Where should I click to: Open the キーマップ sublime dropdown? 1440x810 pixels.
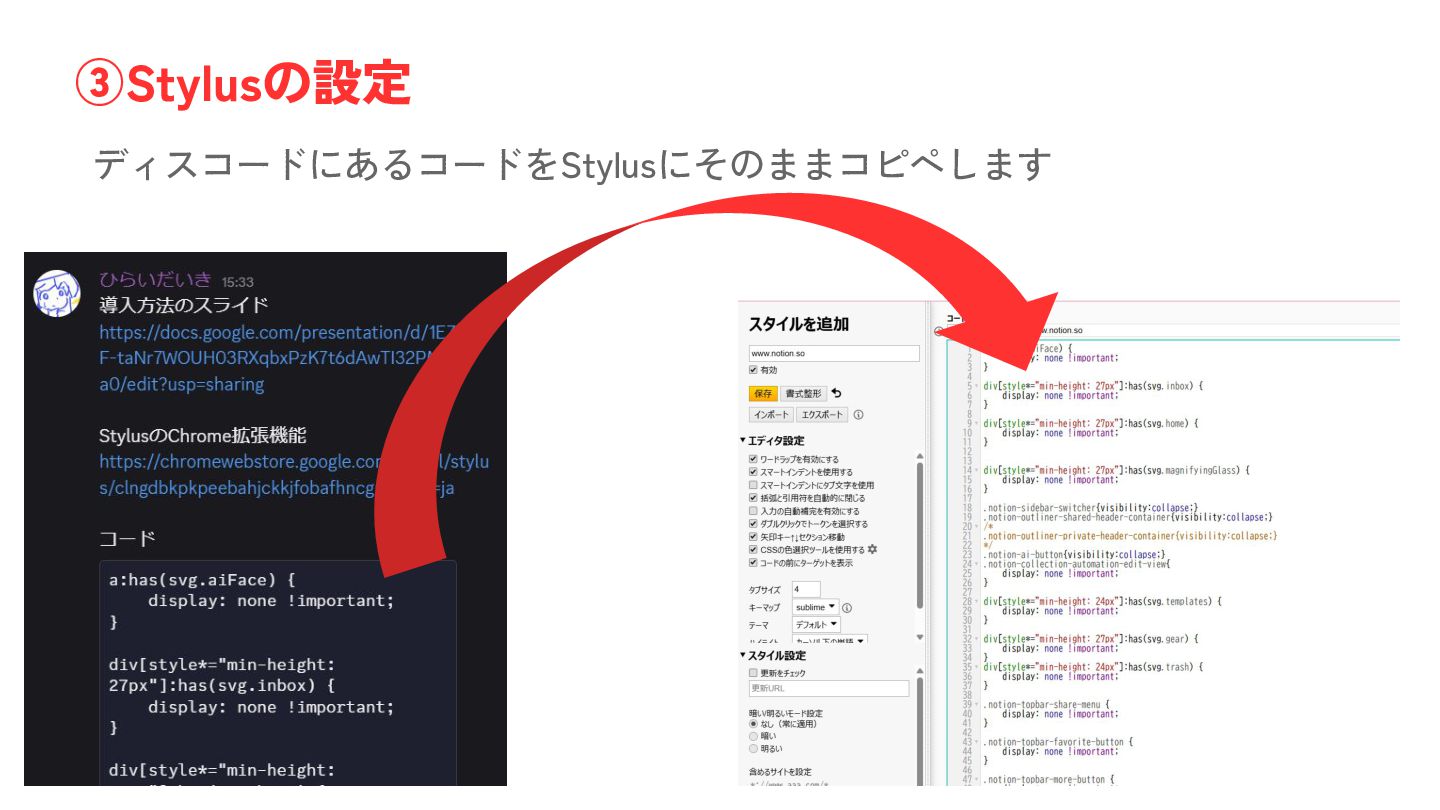pos(815,607)
